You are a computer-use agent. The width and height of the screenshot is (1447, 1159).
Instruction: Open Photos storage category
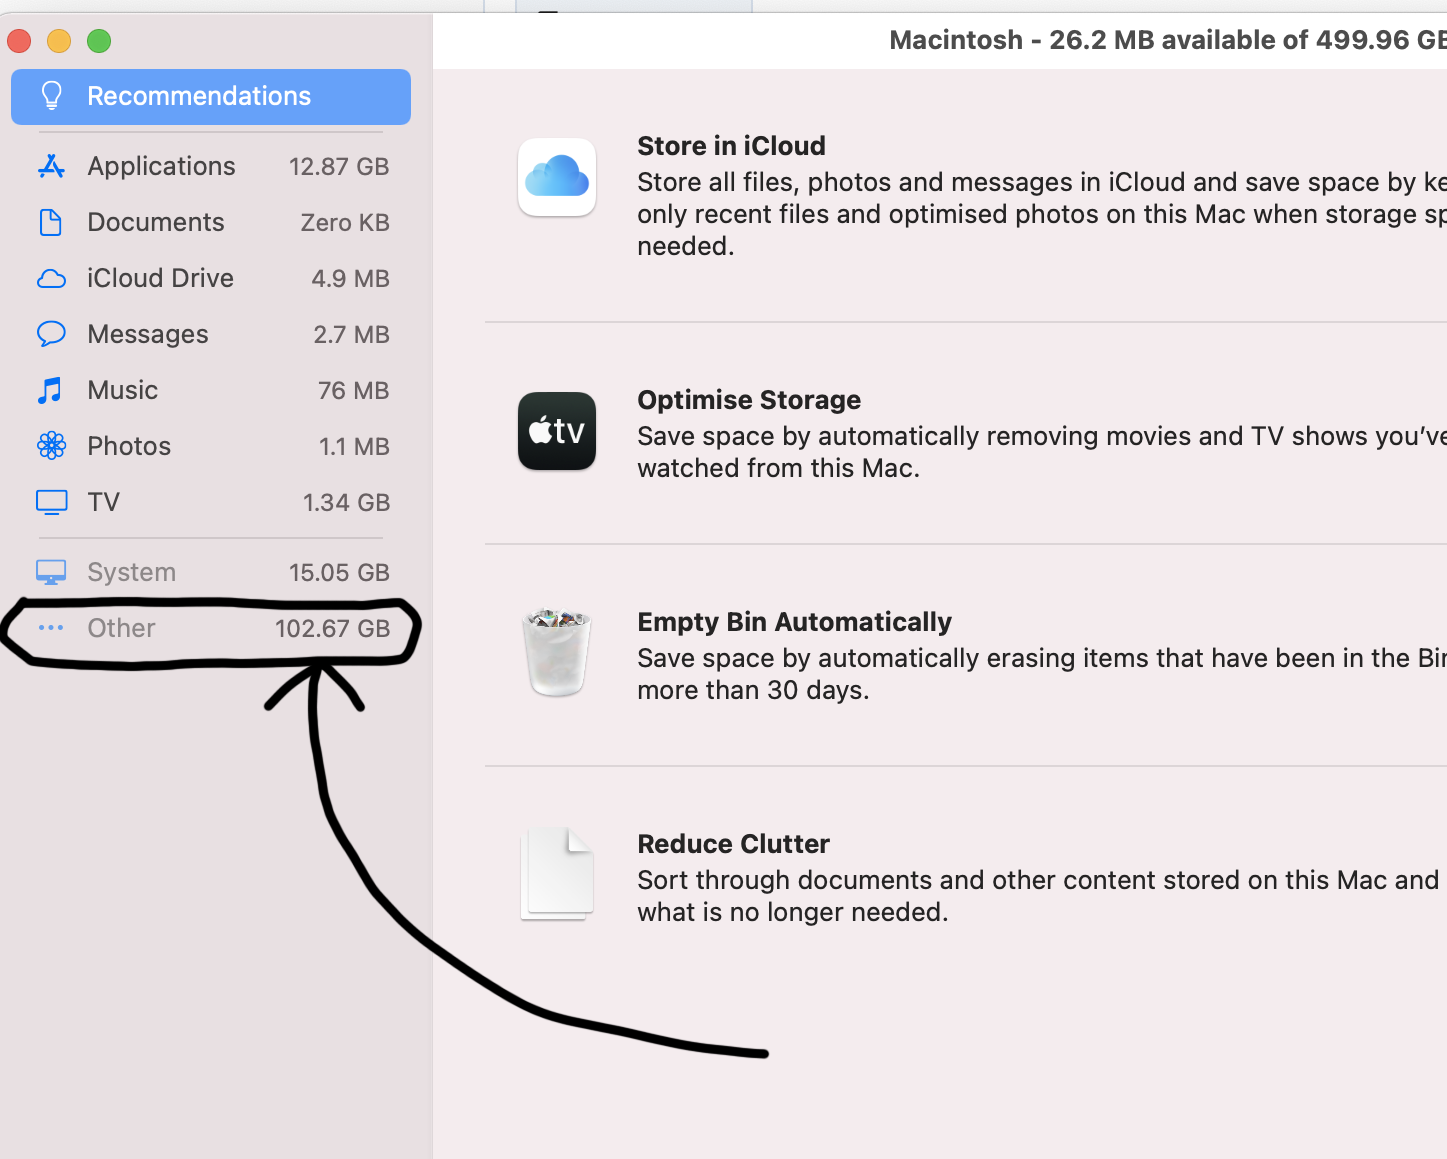pyautogui.click(x=211, y=446)
